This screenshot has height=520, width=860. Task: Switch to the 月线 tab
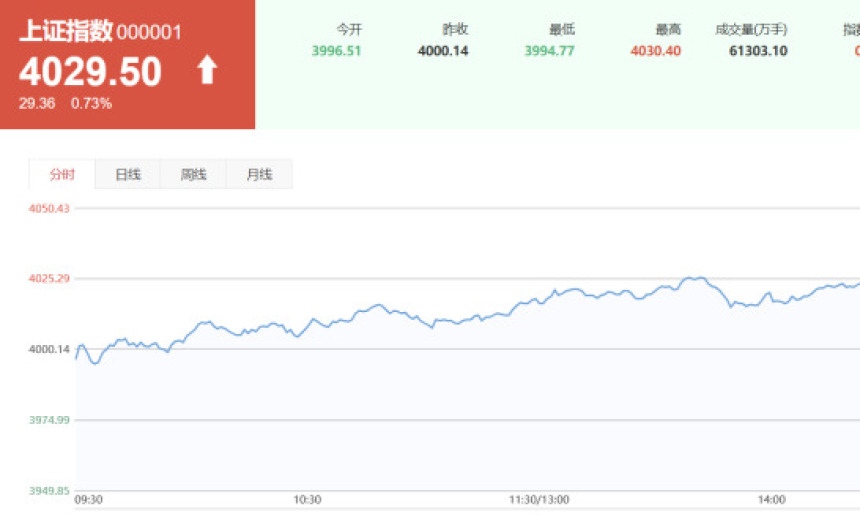point(259,175)
